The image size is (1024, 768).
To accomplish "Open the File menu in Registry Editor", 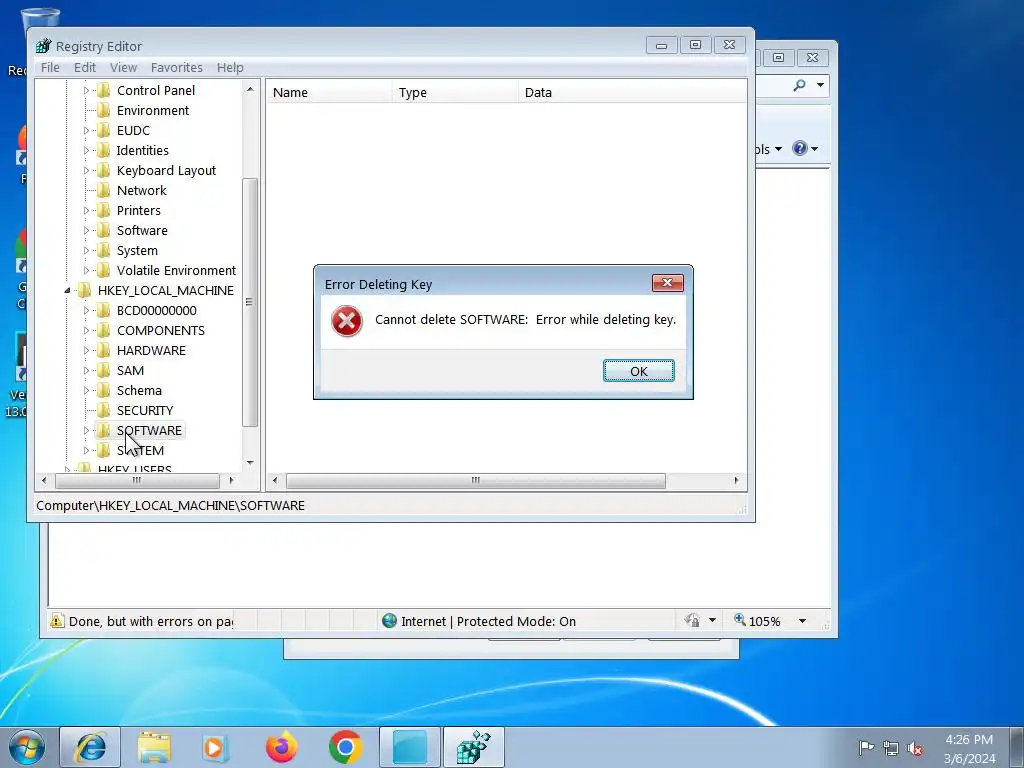I will coord(50,67).
